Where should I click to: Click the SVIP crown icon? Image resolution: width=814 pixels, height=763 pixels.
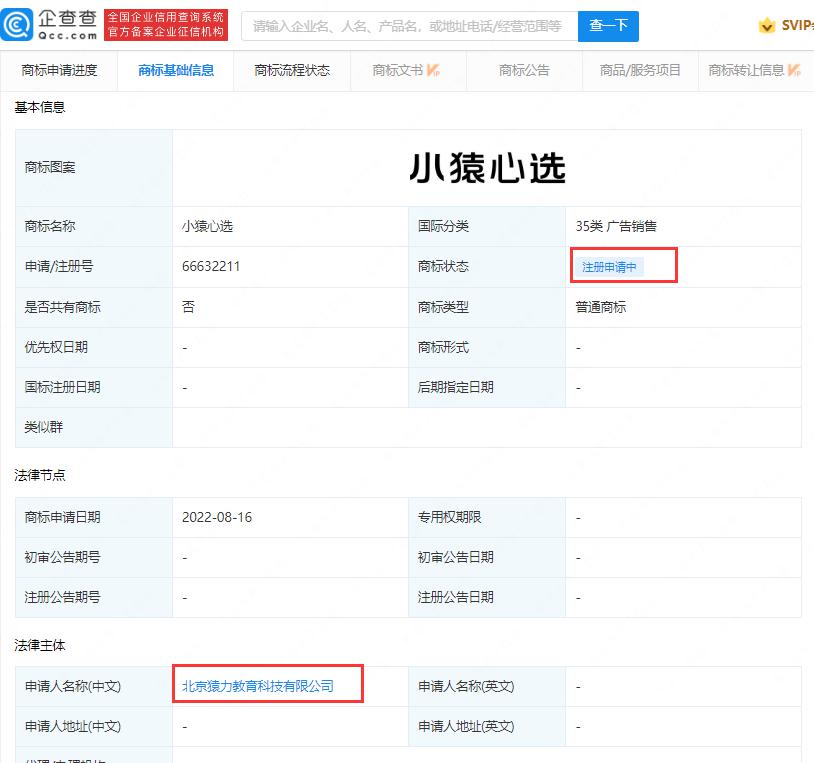pyautogui.click(x=767, y=25)
